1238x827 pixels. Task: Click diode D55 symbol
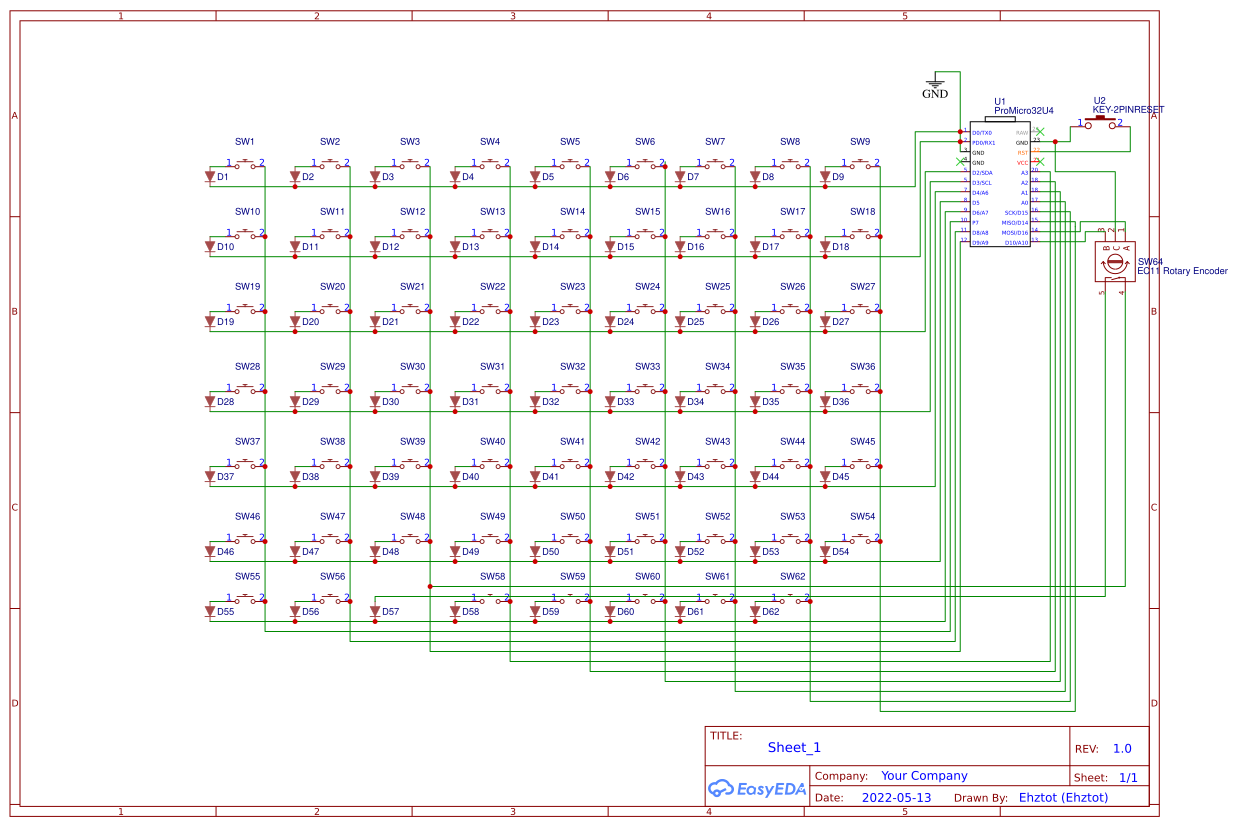point(212,611)
